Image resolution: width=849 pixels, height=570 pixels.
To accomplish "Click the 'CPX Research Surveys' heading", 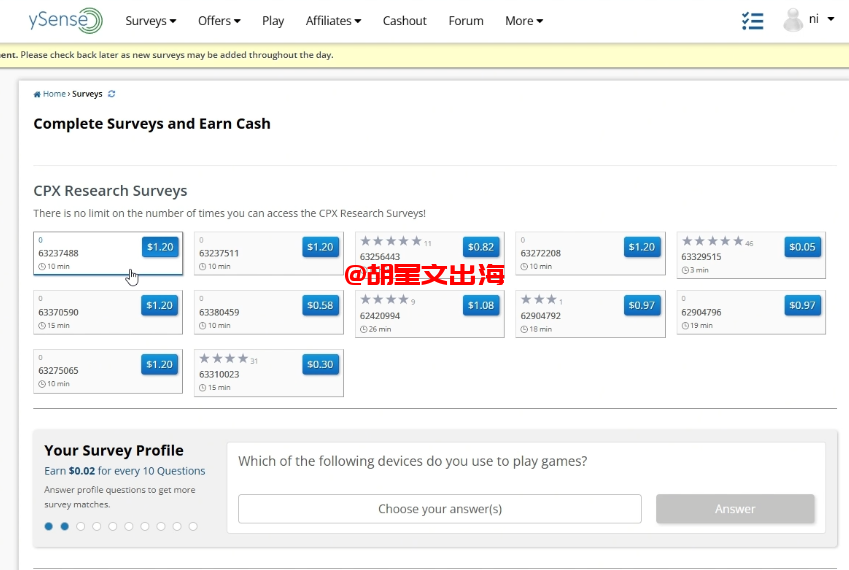I will pyautogui.click(x=110, y=191).
